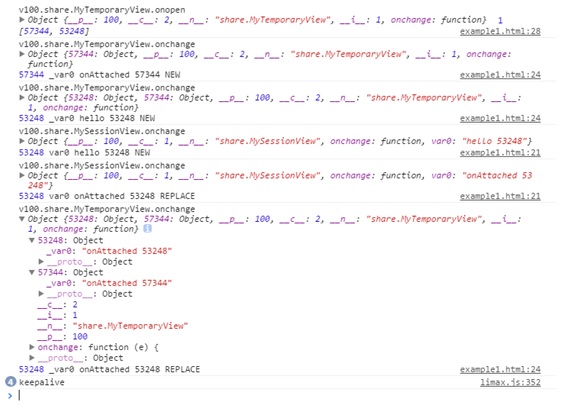
Task: Expand Object under first MyTemporaryView.onchange
Action: click(x=22, y=54)
